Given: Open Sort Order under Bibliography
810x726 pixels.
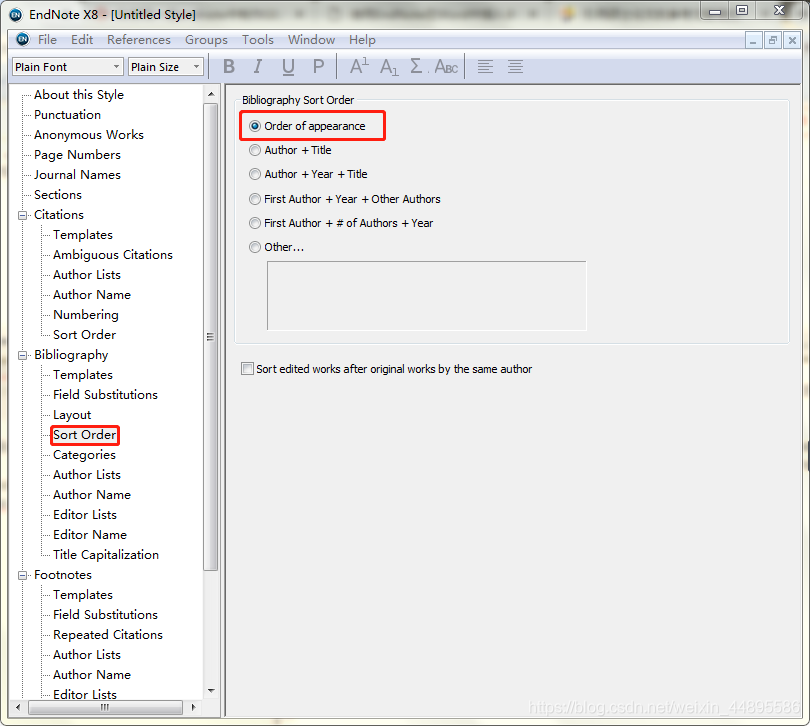Looking at the screenshot, I should click(x=85, y=435).
